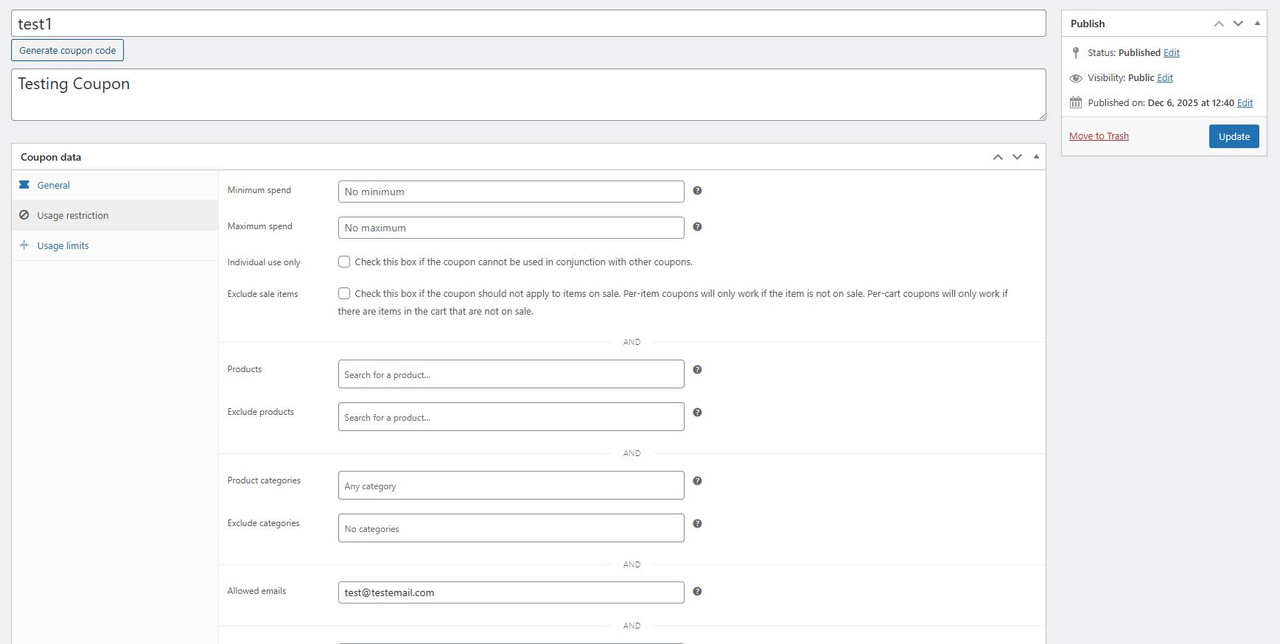1280x644 pixels.
Task: Click the Usage limits plus icon
Action: point(24,245)
